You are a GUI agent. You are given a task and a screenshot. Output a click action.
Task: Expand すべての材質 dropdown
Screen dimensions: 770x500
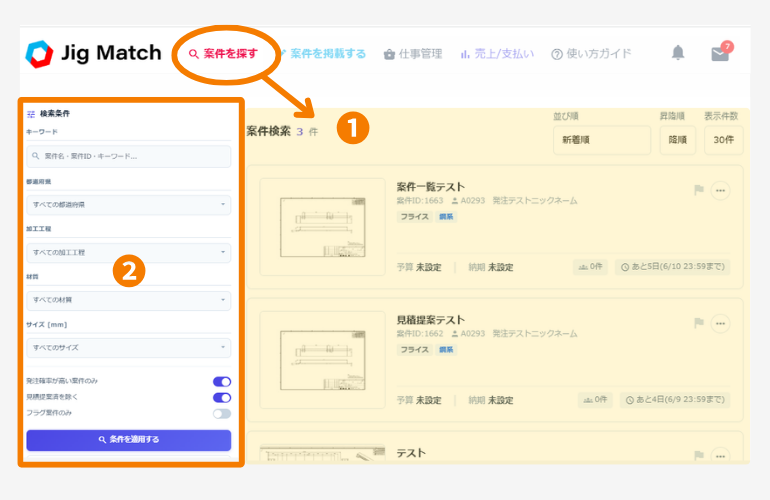point(129,300)
